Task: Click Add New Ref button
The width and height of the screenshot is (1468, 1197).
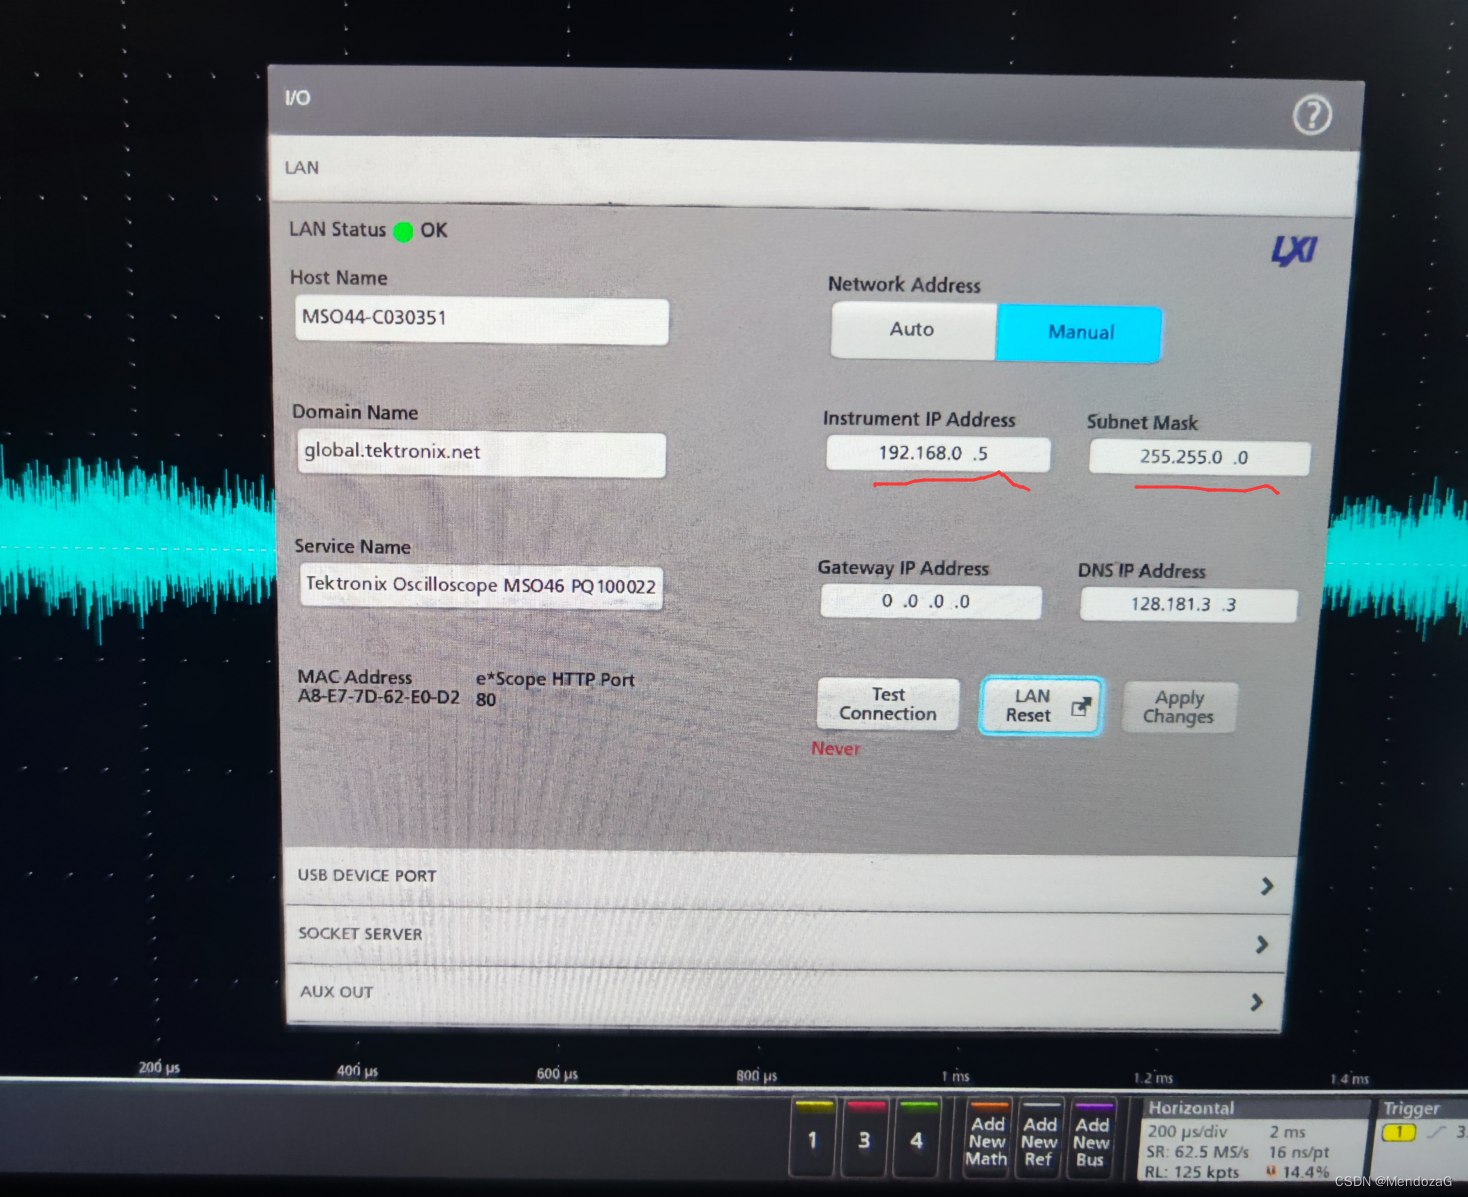Action: (x=1039, y=1140)
